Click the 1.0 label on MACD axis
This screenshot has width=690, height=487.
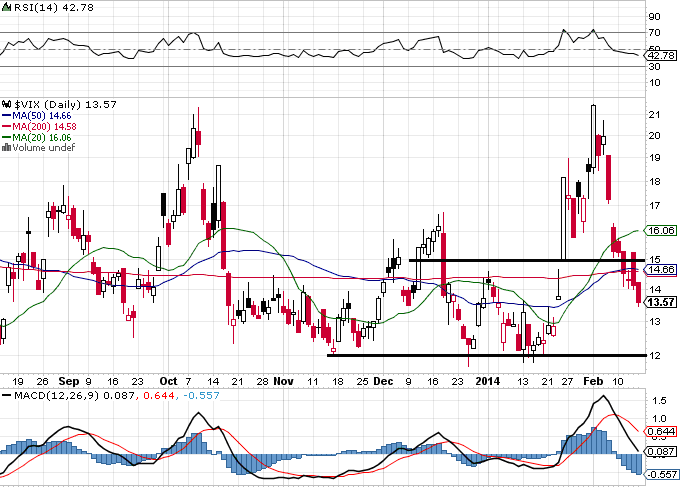660,418
